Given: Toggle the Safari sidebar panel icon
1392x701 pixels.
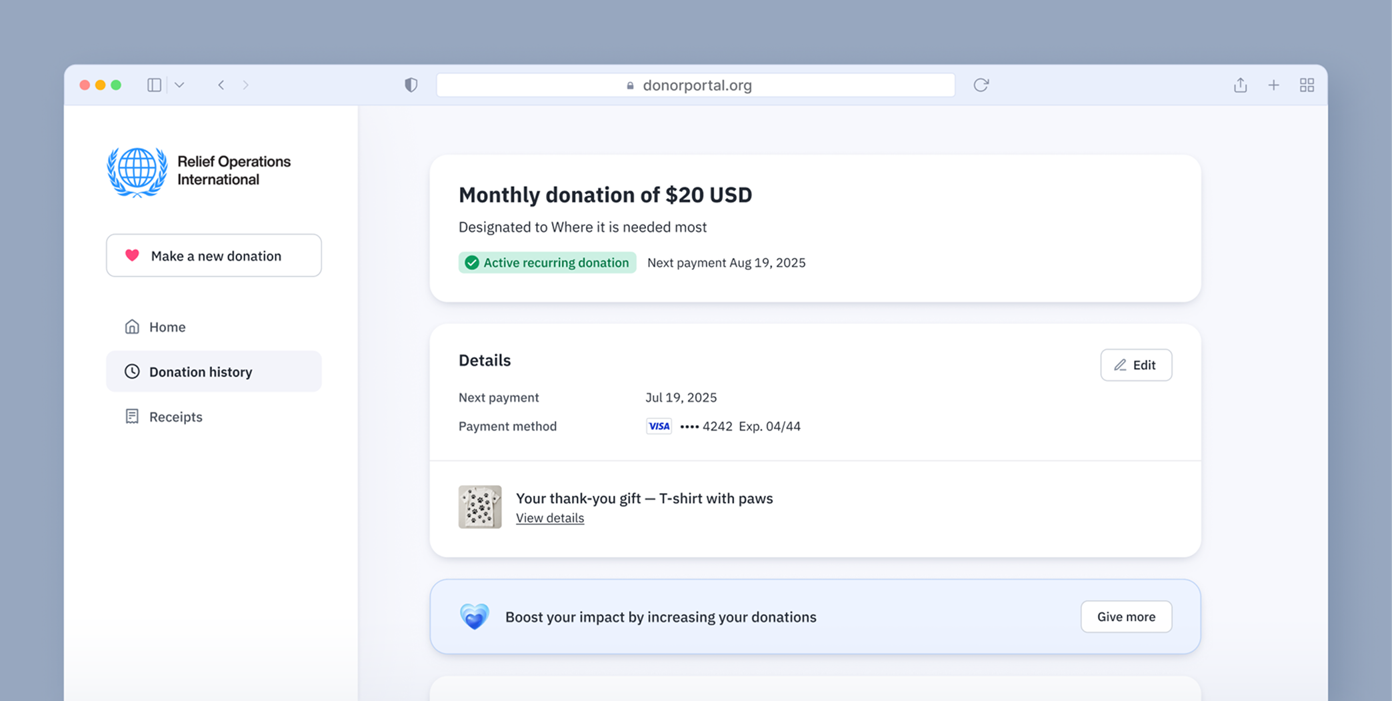Looking at the screenshot, I should click(x=153, y=85).
